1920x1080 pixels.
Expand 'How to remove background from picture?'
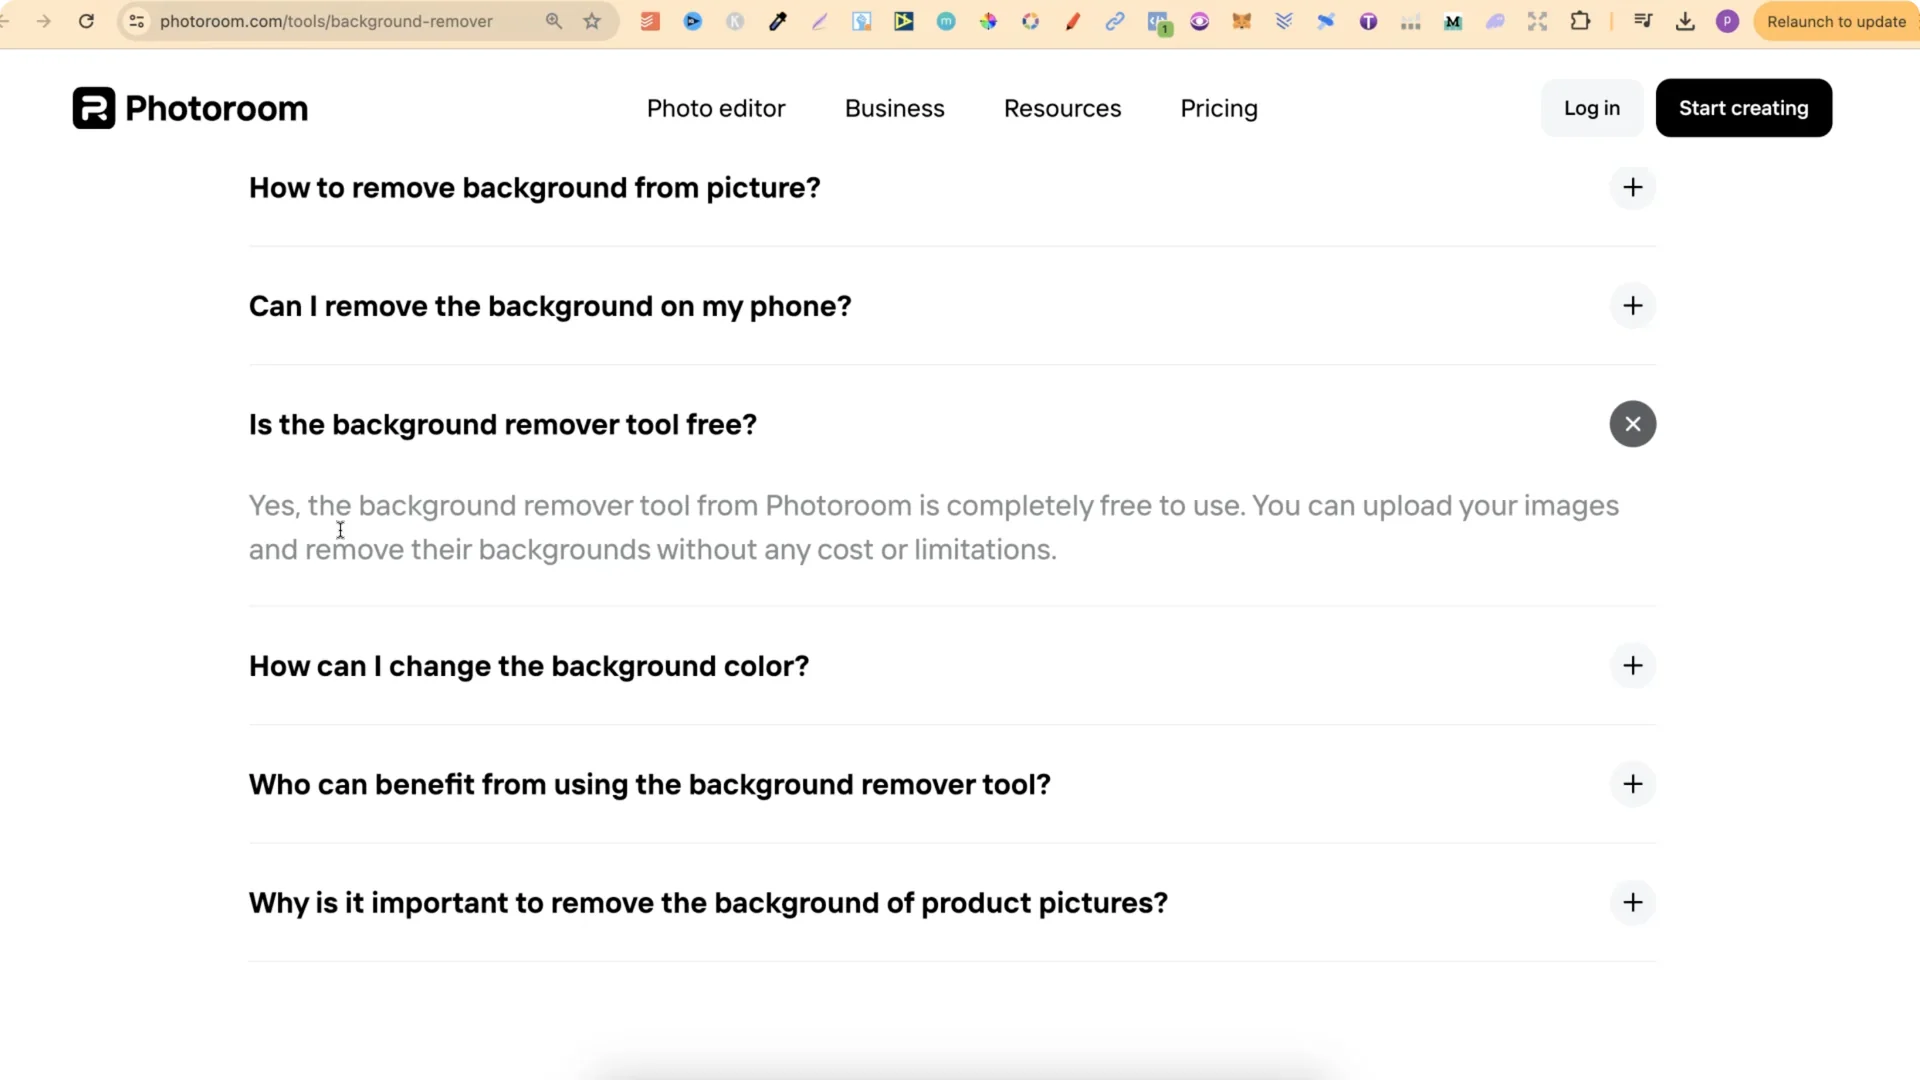(1633, 187)
